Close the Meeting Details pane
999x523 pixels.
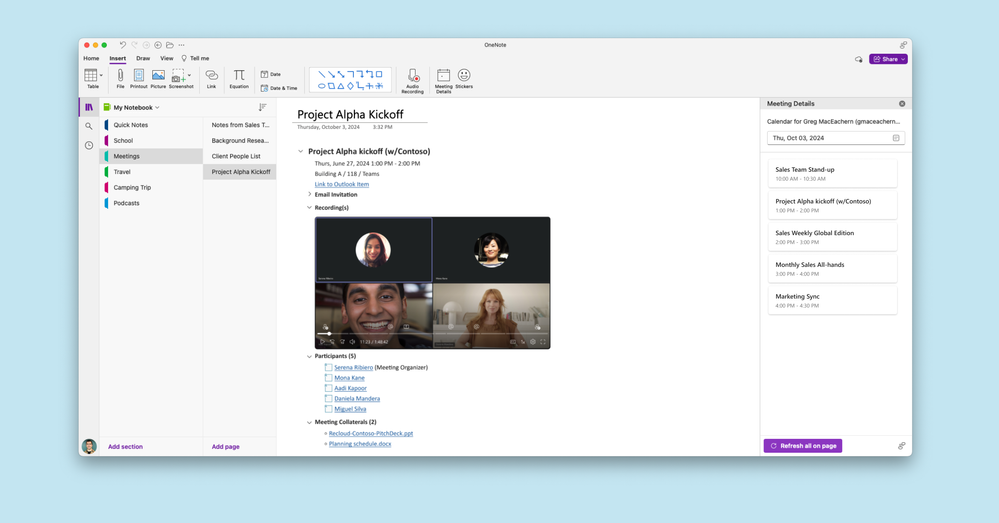(x=902, y=103)
